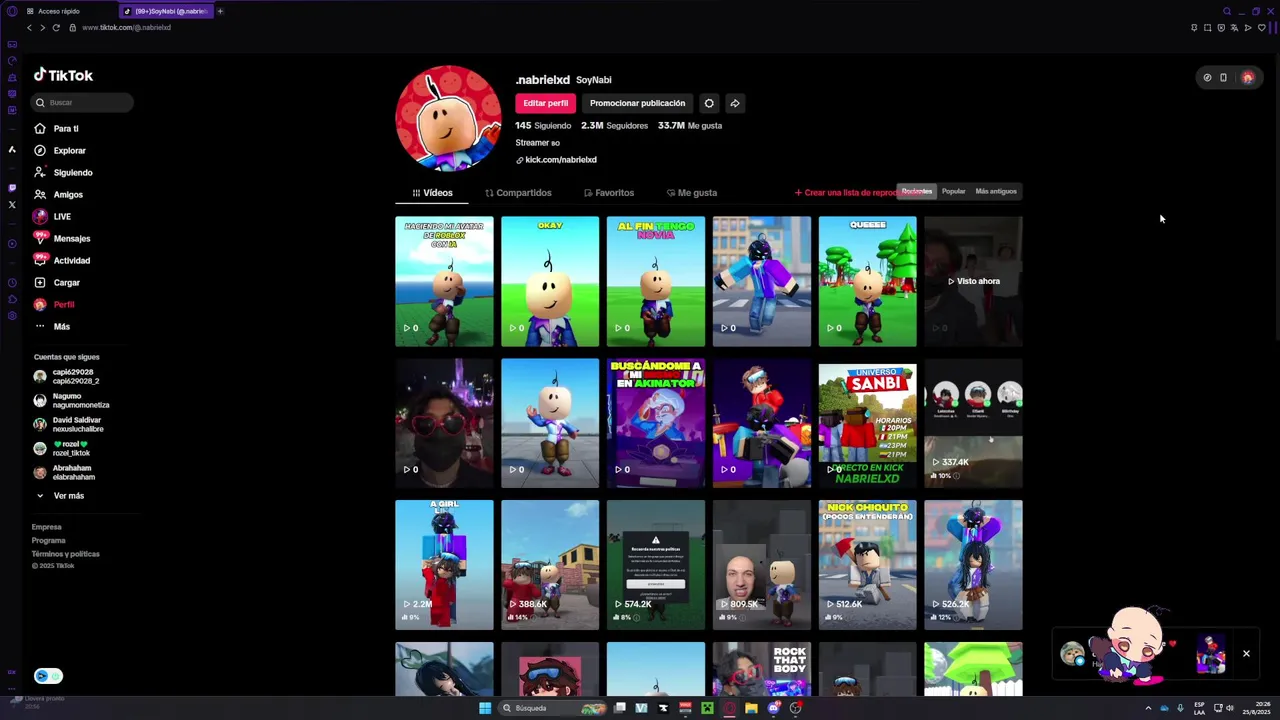
Task: Open the 'Visto ahora' video thumbnail
Action: tap(973, 281)
